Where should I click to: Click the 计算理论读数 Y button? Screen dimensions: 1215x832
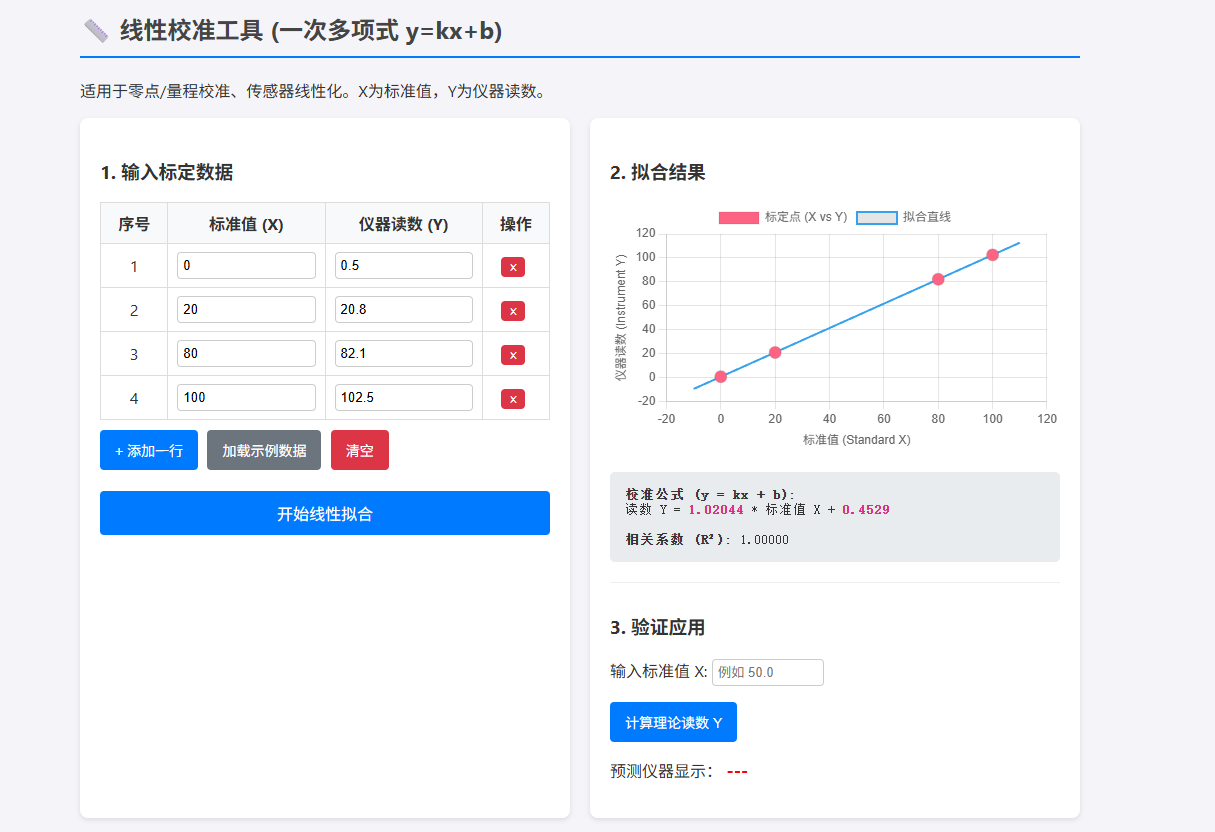(673, 722)
